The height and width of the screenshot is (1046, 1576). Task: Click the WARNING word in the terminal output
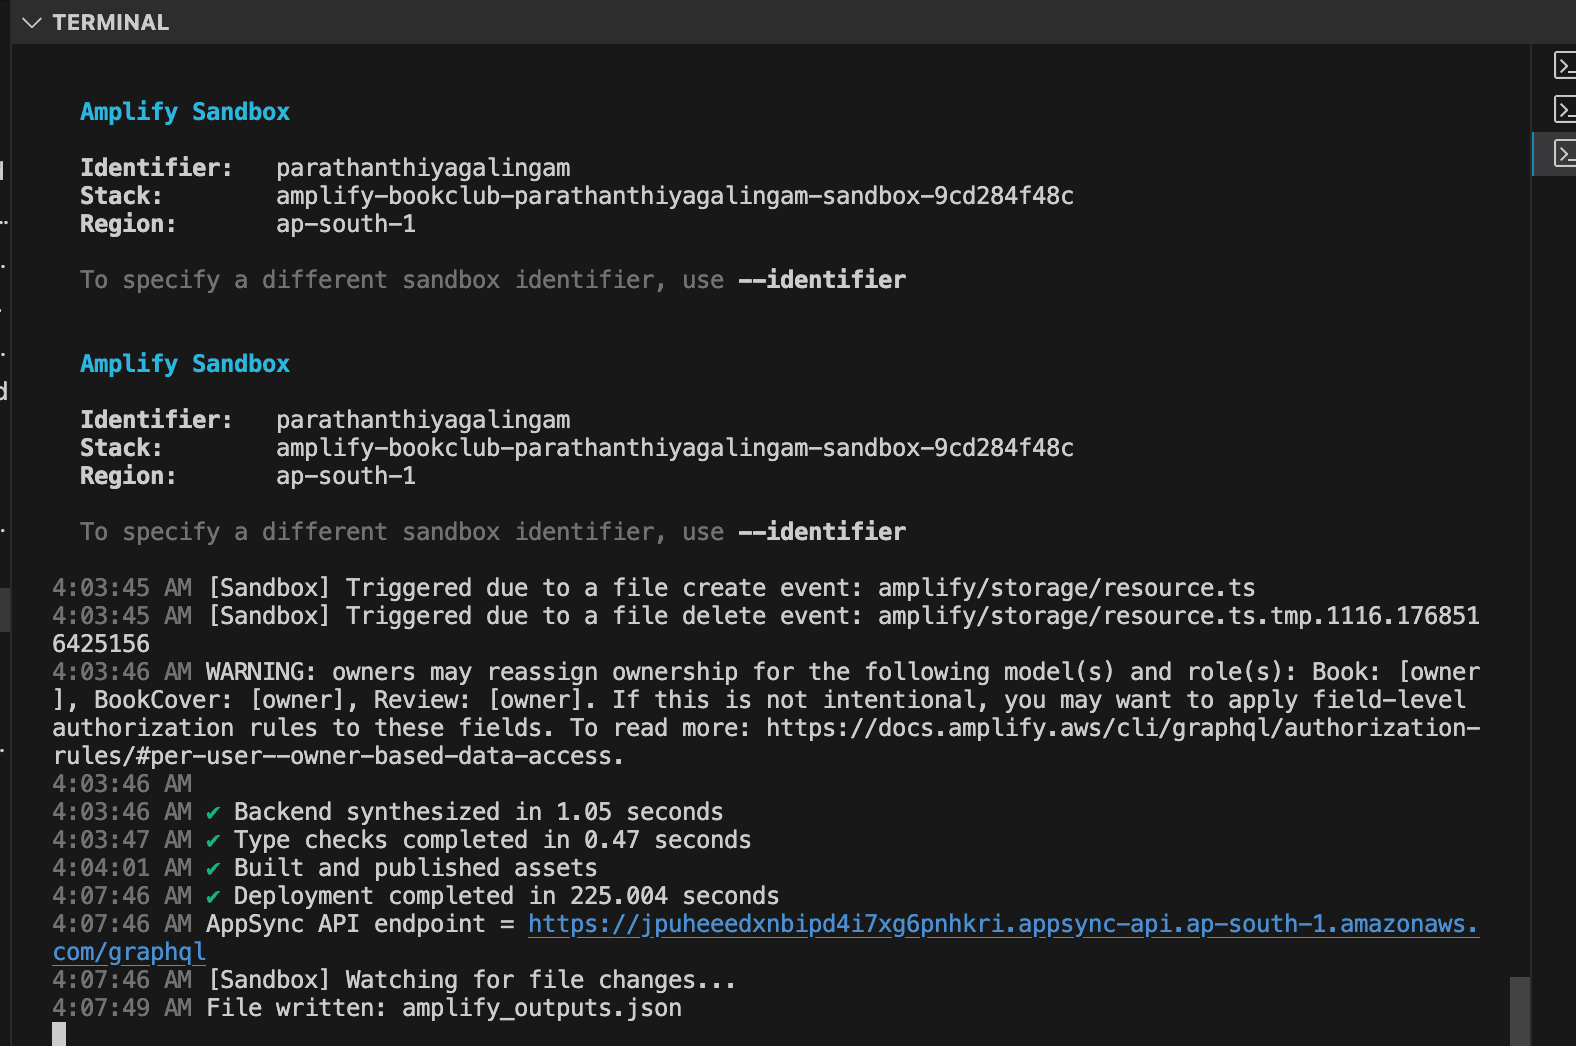260,672
